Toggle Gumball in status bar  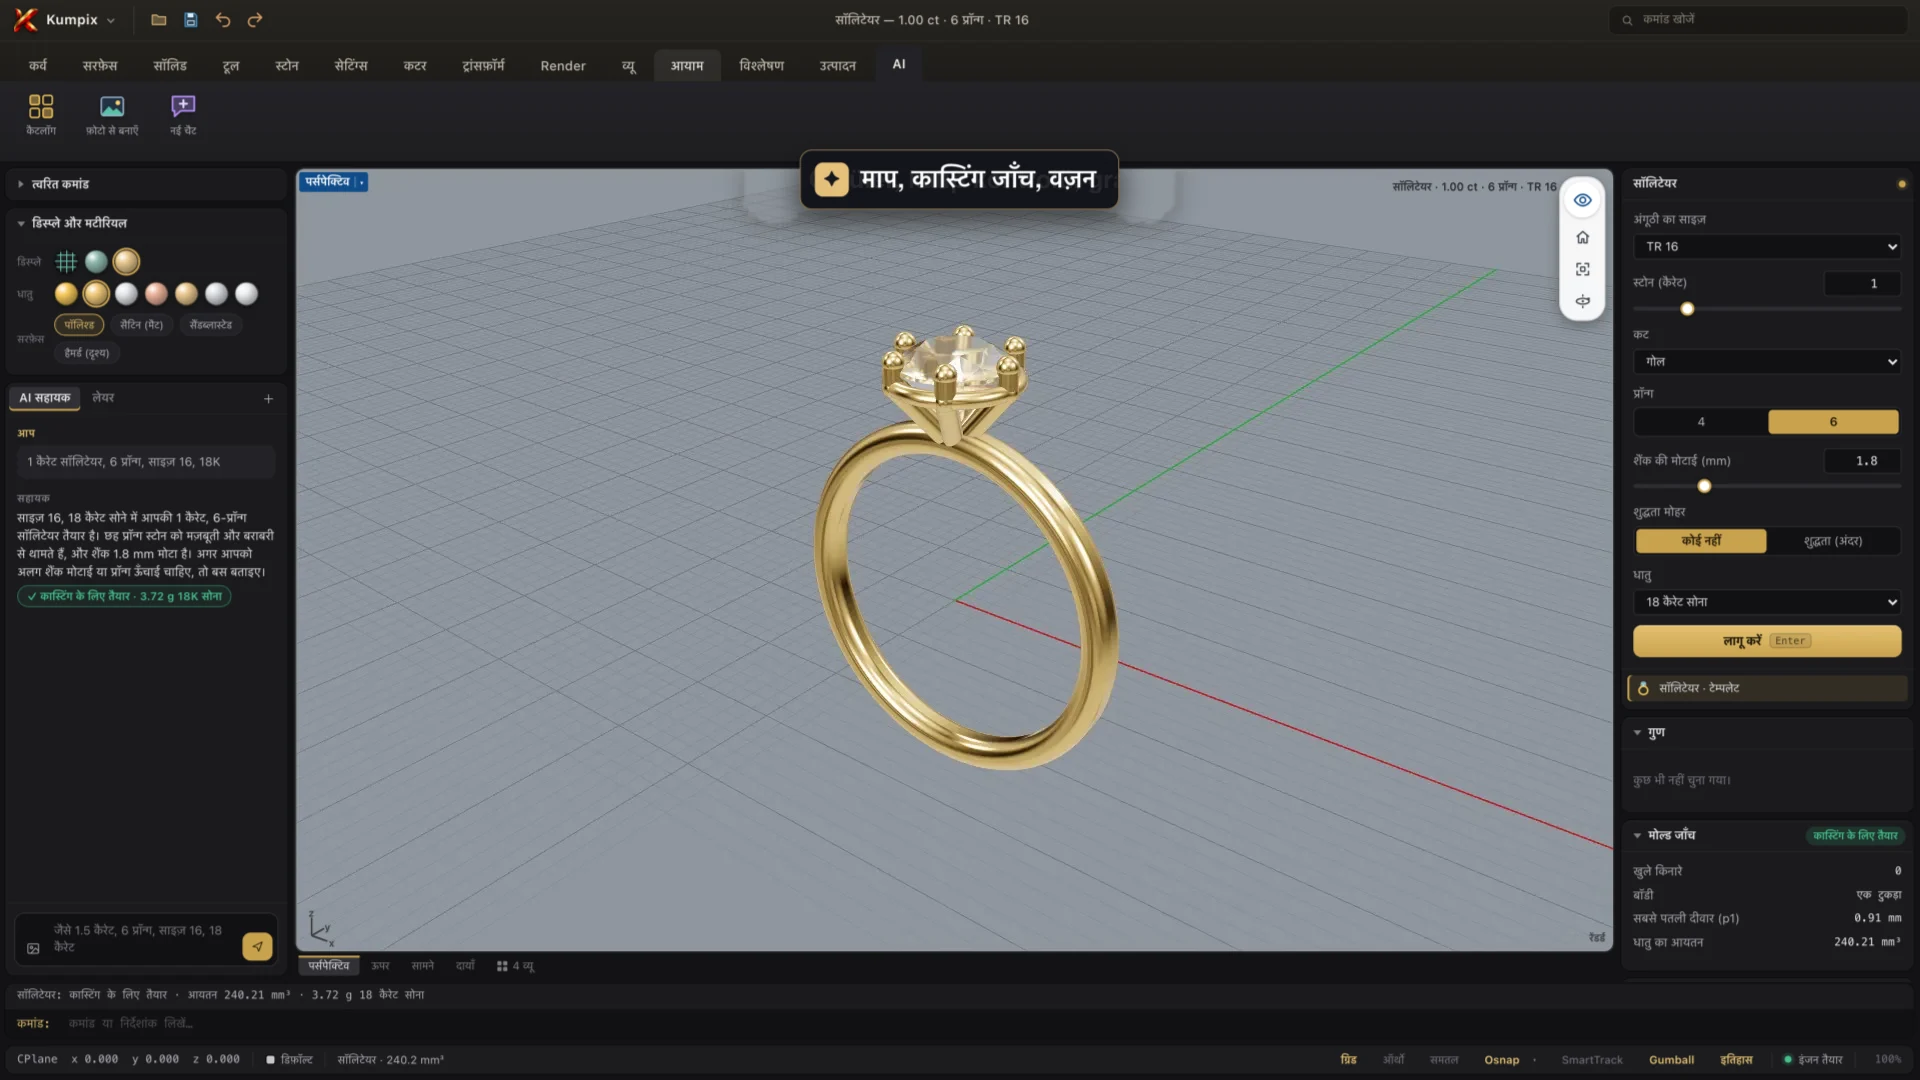coord(1671,1060)
